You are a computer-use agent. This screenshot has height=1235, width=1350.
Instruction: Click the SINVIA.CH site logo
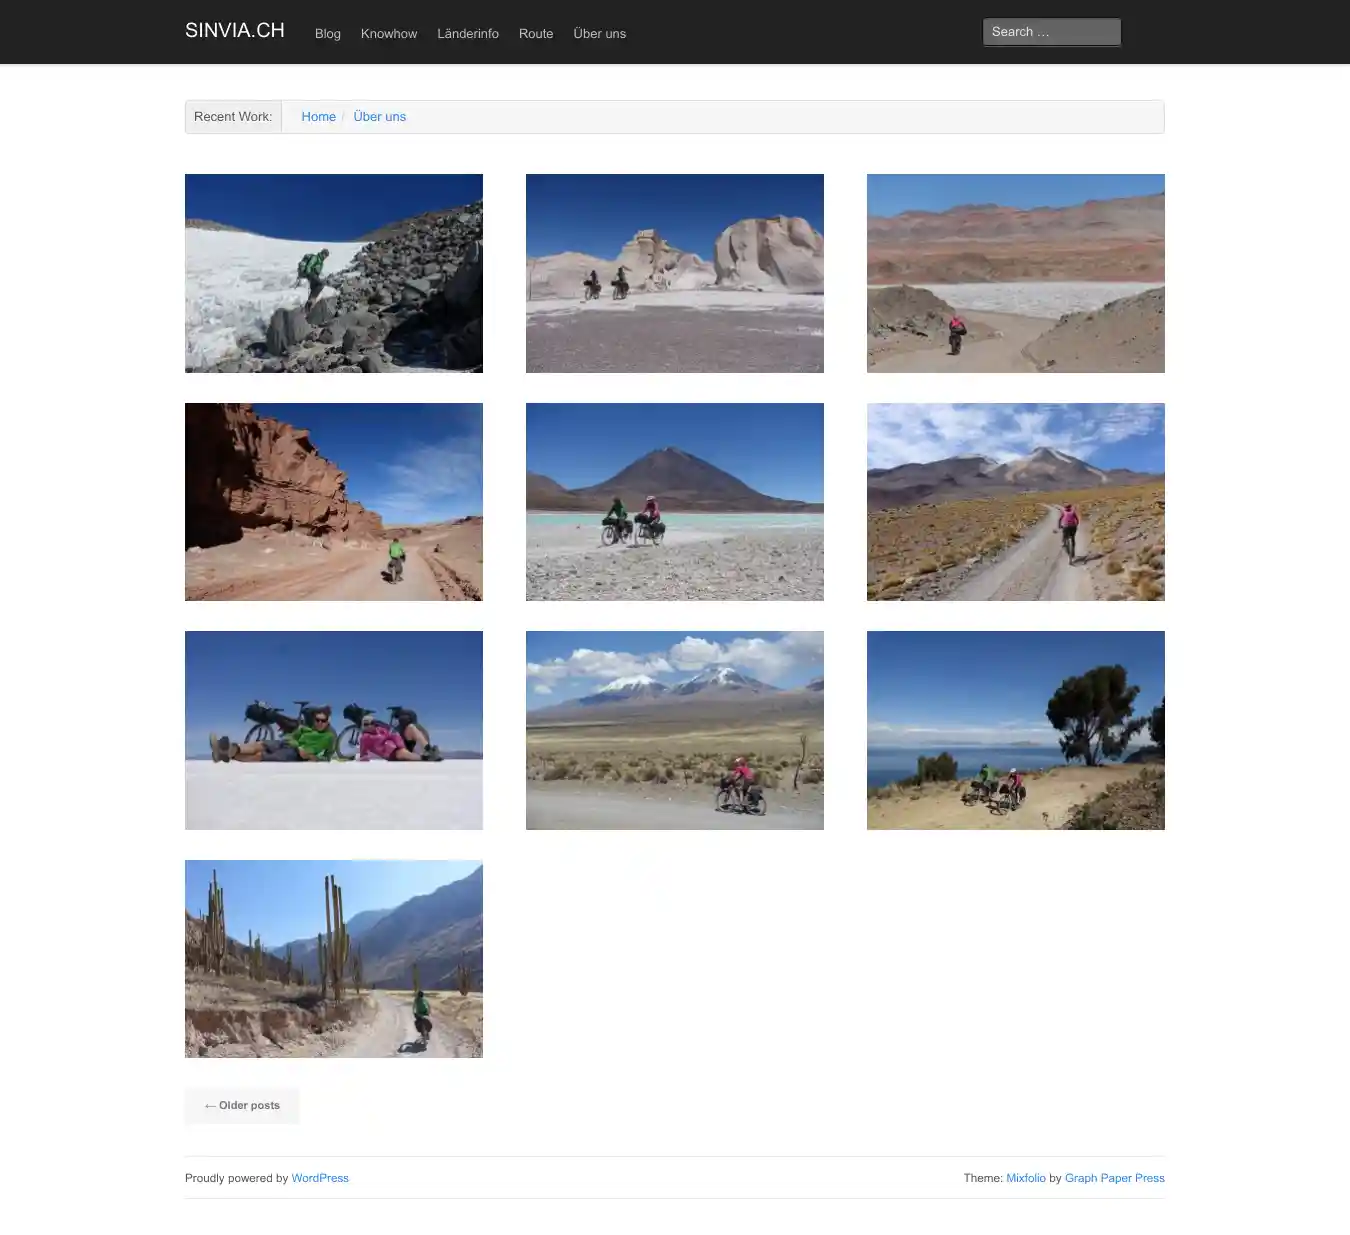click(234, 30)
